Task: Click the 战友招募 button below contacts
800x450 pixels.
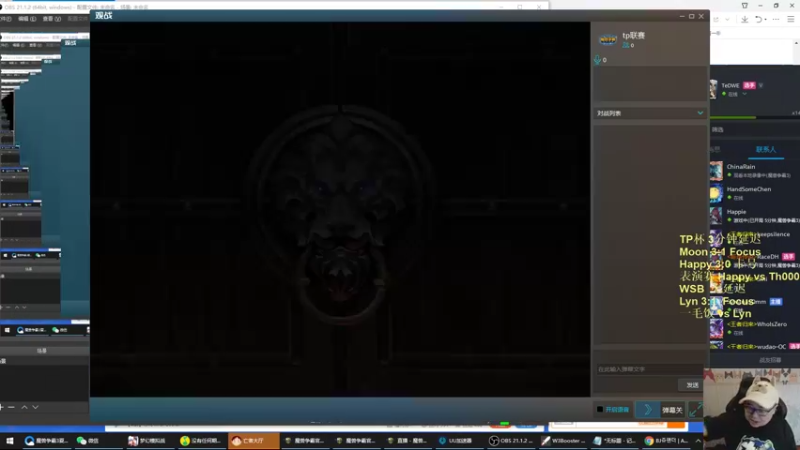Action: (770, 360)
